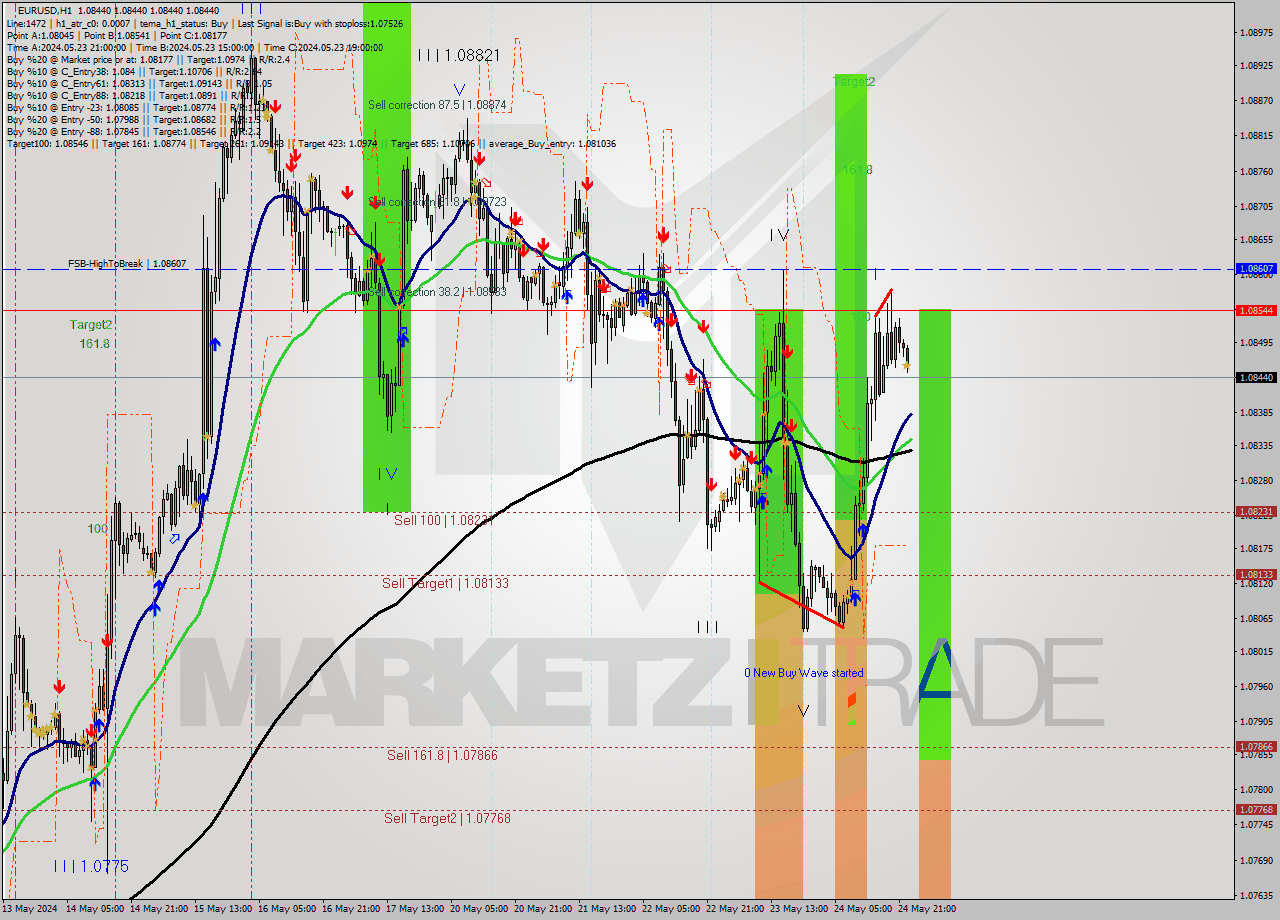Screen dimensions: 1280x920
Task: Select the Sell Target1 | 1.08133 label
Action: (x=445, y=583)
